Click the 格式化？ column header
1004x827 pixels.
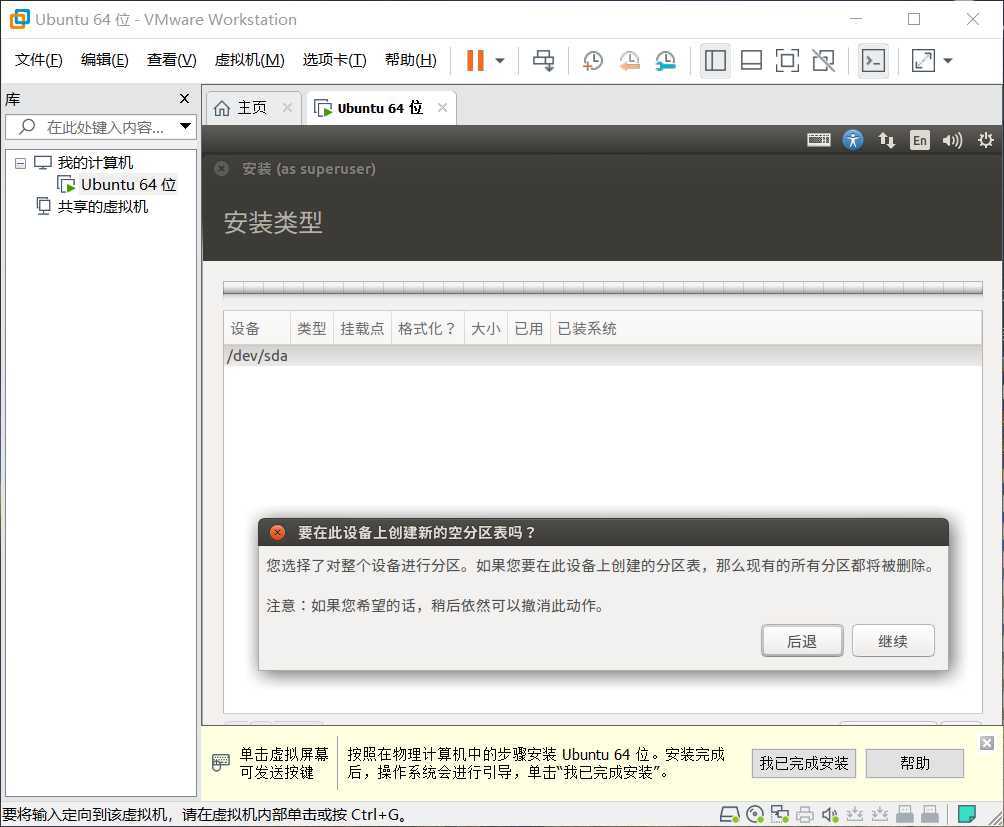click(428, 328)
